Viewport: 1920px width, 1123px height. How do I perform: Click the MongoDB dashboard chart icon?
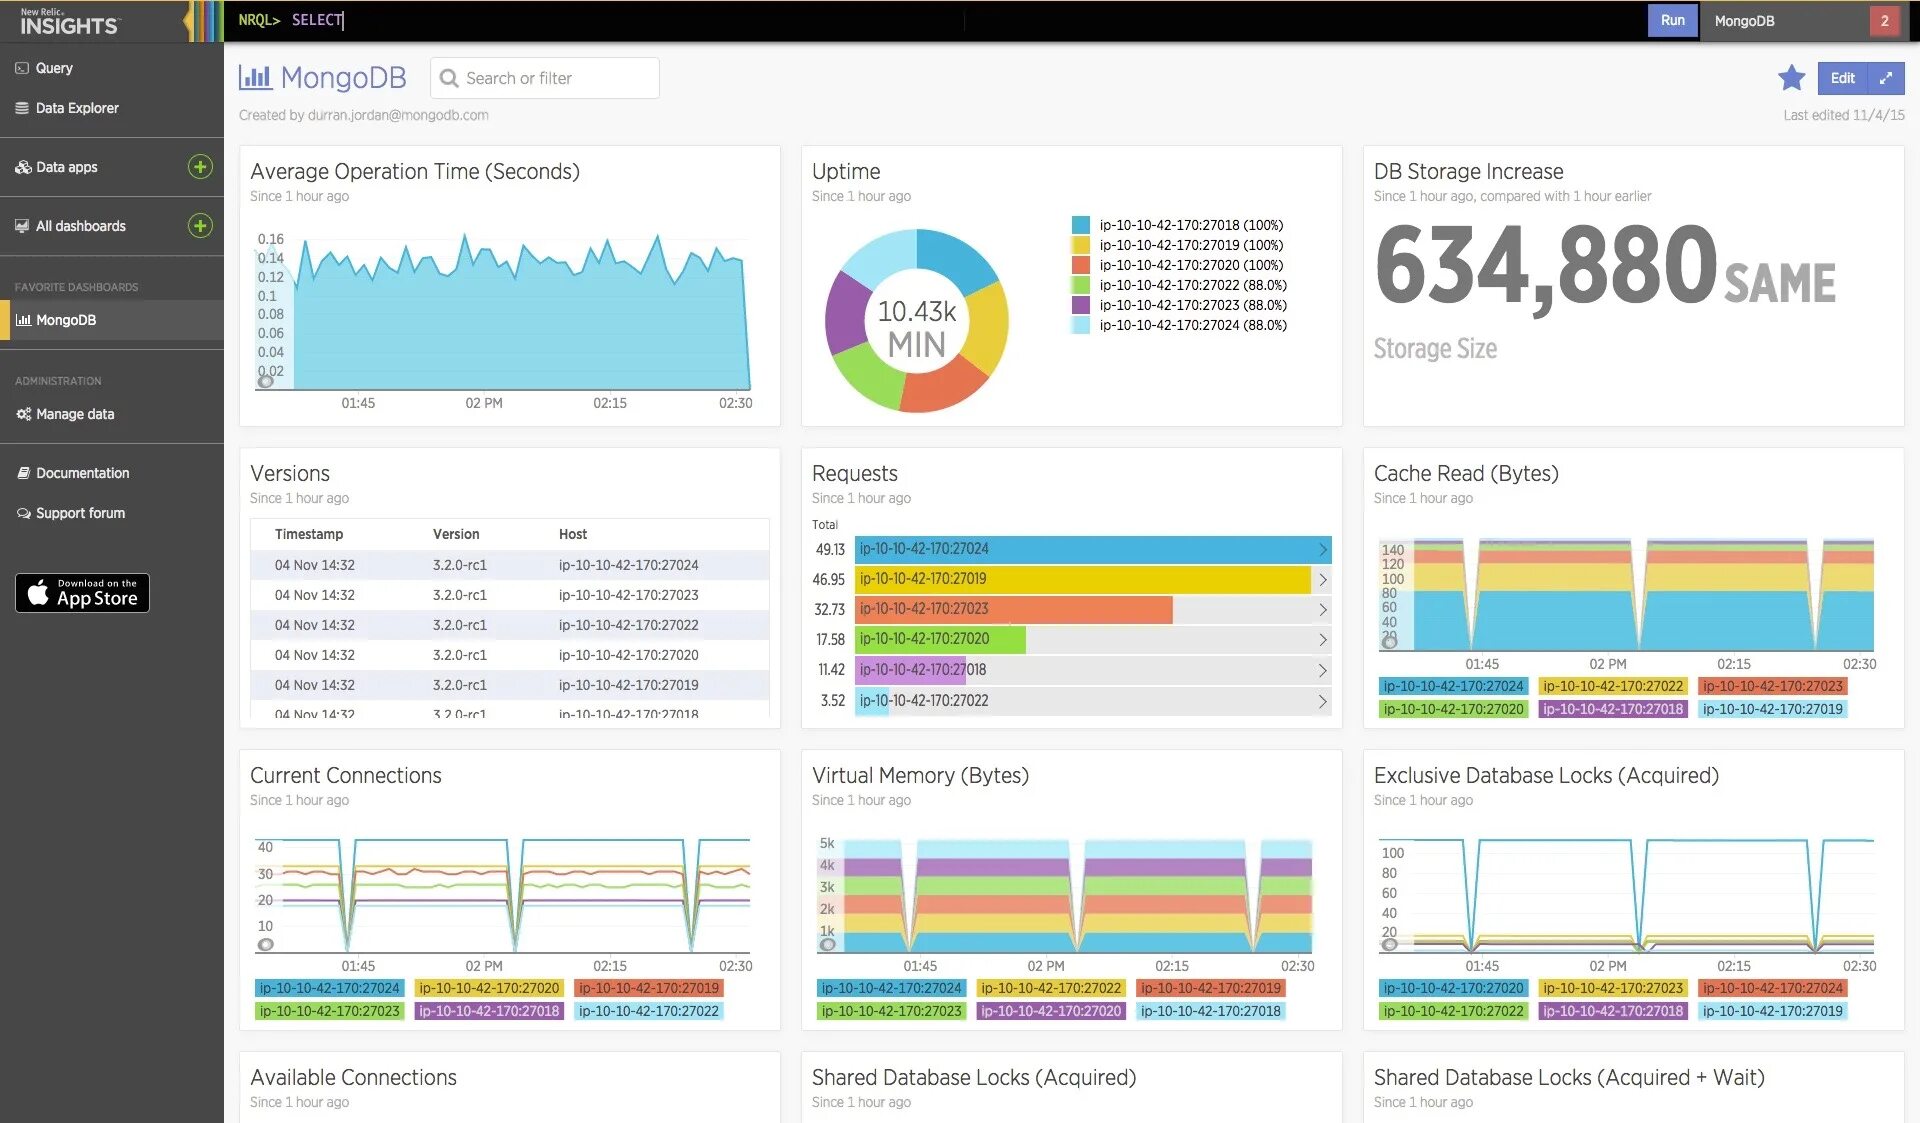[x=255, y=77]
